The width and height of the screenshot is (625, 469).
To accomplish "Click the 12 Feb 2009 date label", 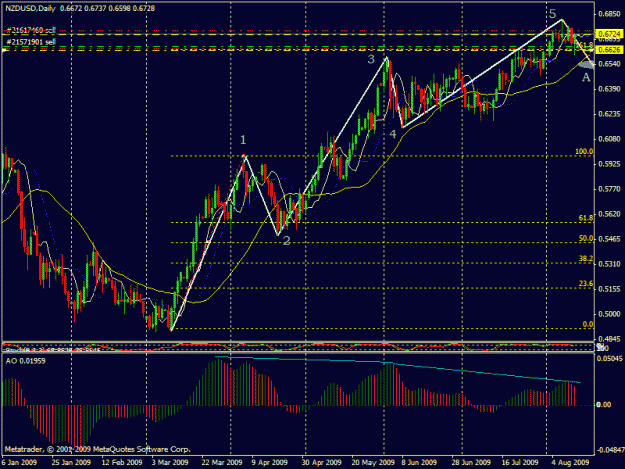I will [x=122, y=463].
